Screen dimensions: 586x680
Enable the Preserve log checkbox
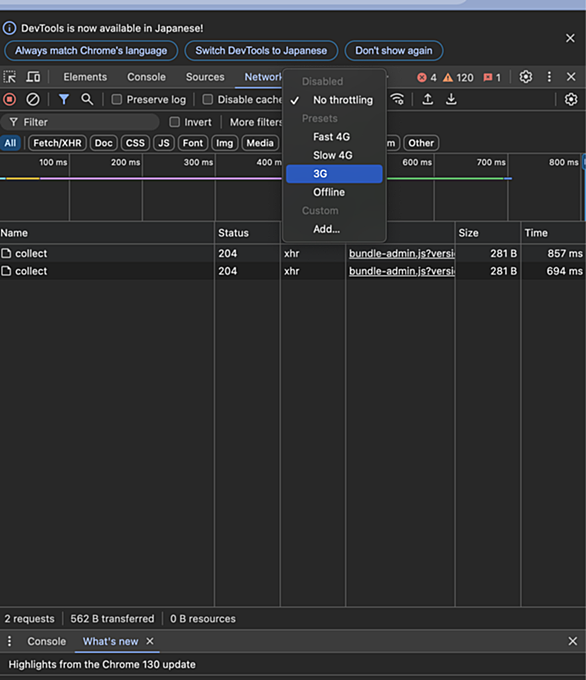click(x=117, y=100)
